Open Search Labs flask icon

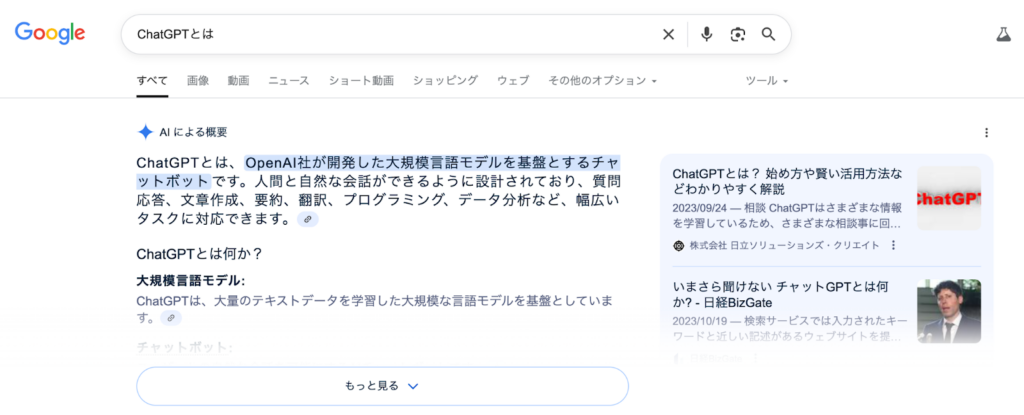click(1003, 35)
